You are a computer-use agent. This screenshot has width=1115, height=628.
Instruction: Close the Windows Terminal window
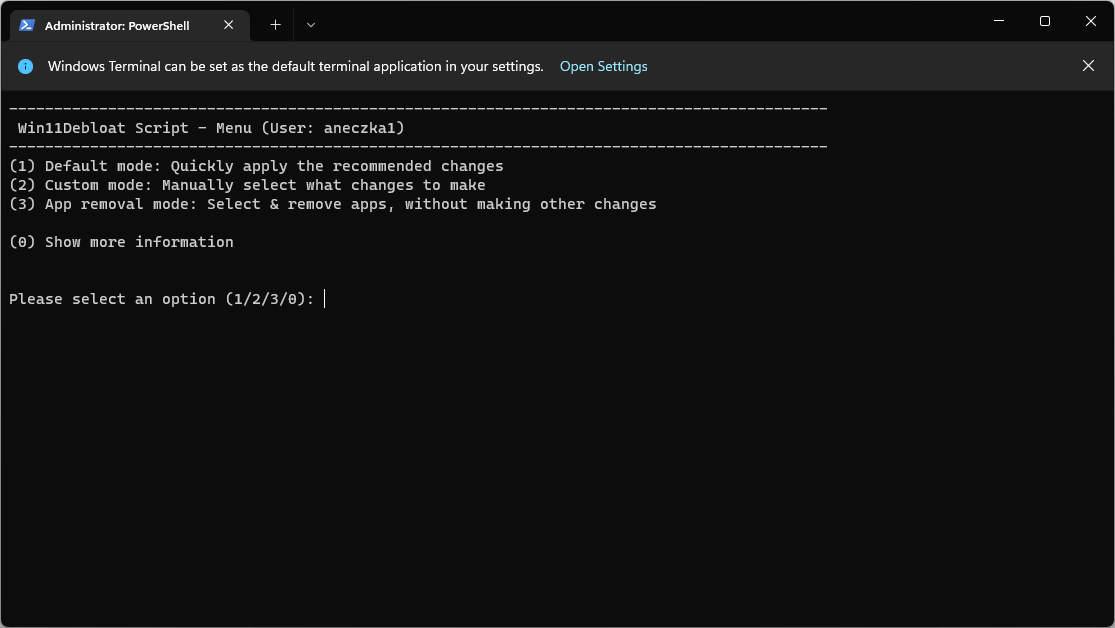tap(1090, 21)
